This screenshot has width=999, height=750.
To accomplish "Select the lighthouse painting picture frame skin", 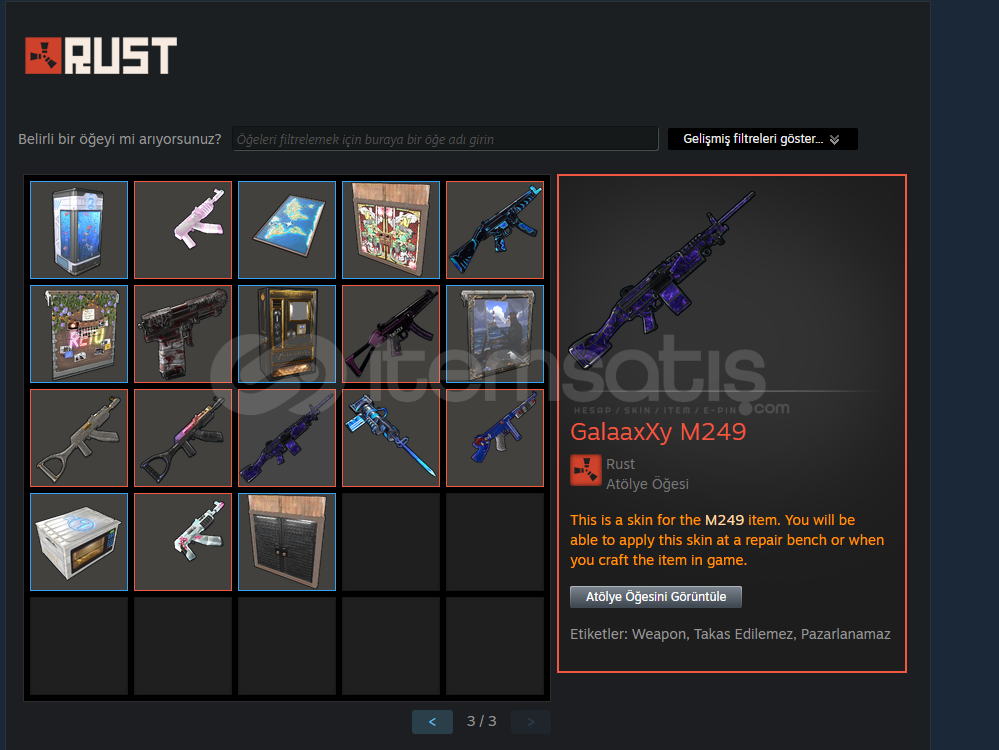I will pos(495,334).
